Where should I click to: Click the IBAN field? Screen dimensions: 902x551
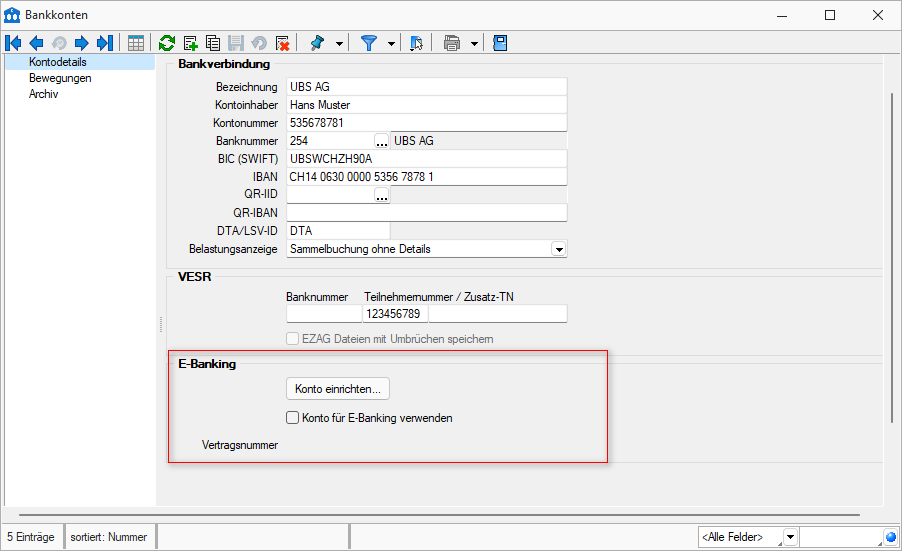tap(426, 177)
